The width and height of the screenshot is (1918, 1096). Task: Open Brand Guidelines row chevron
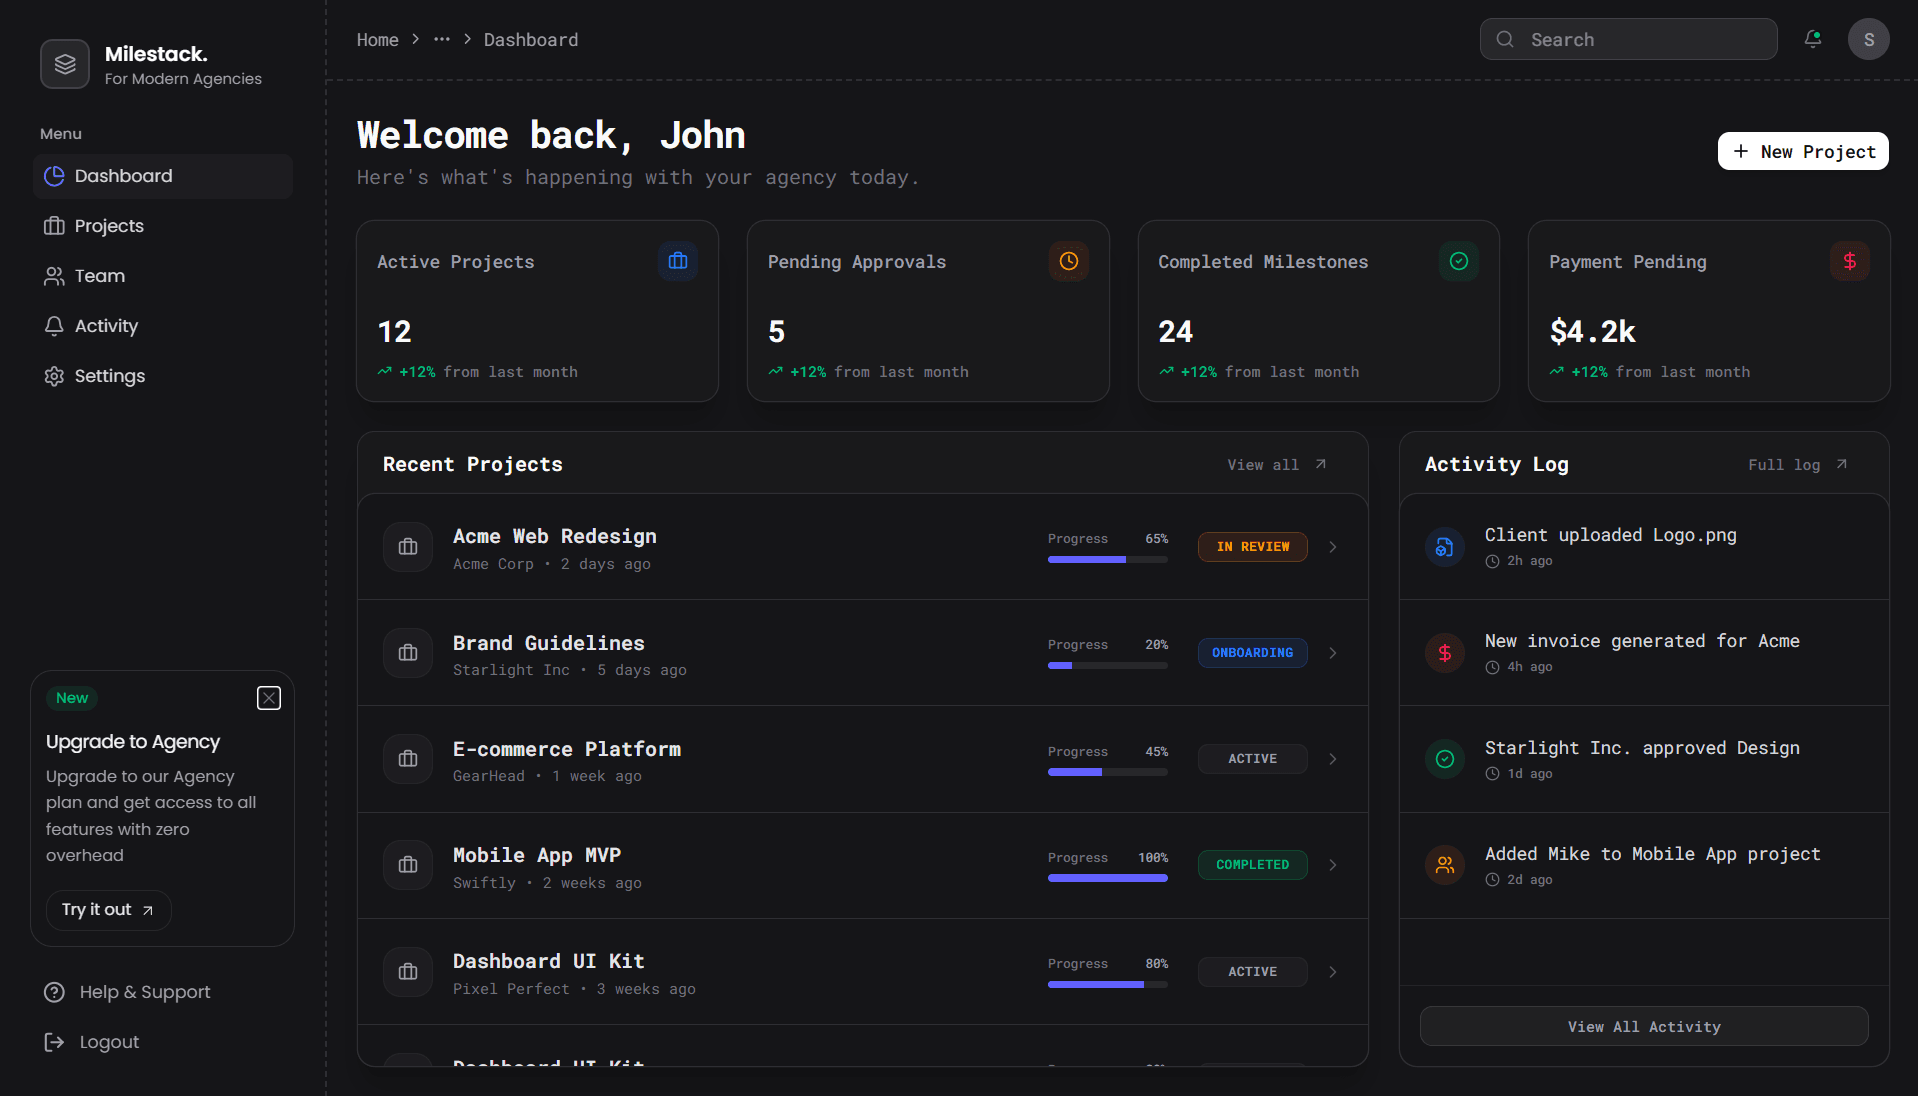[1333, 653]
